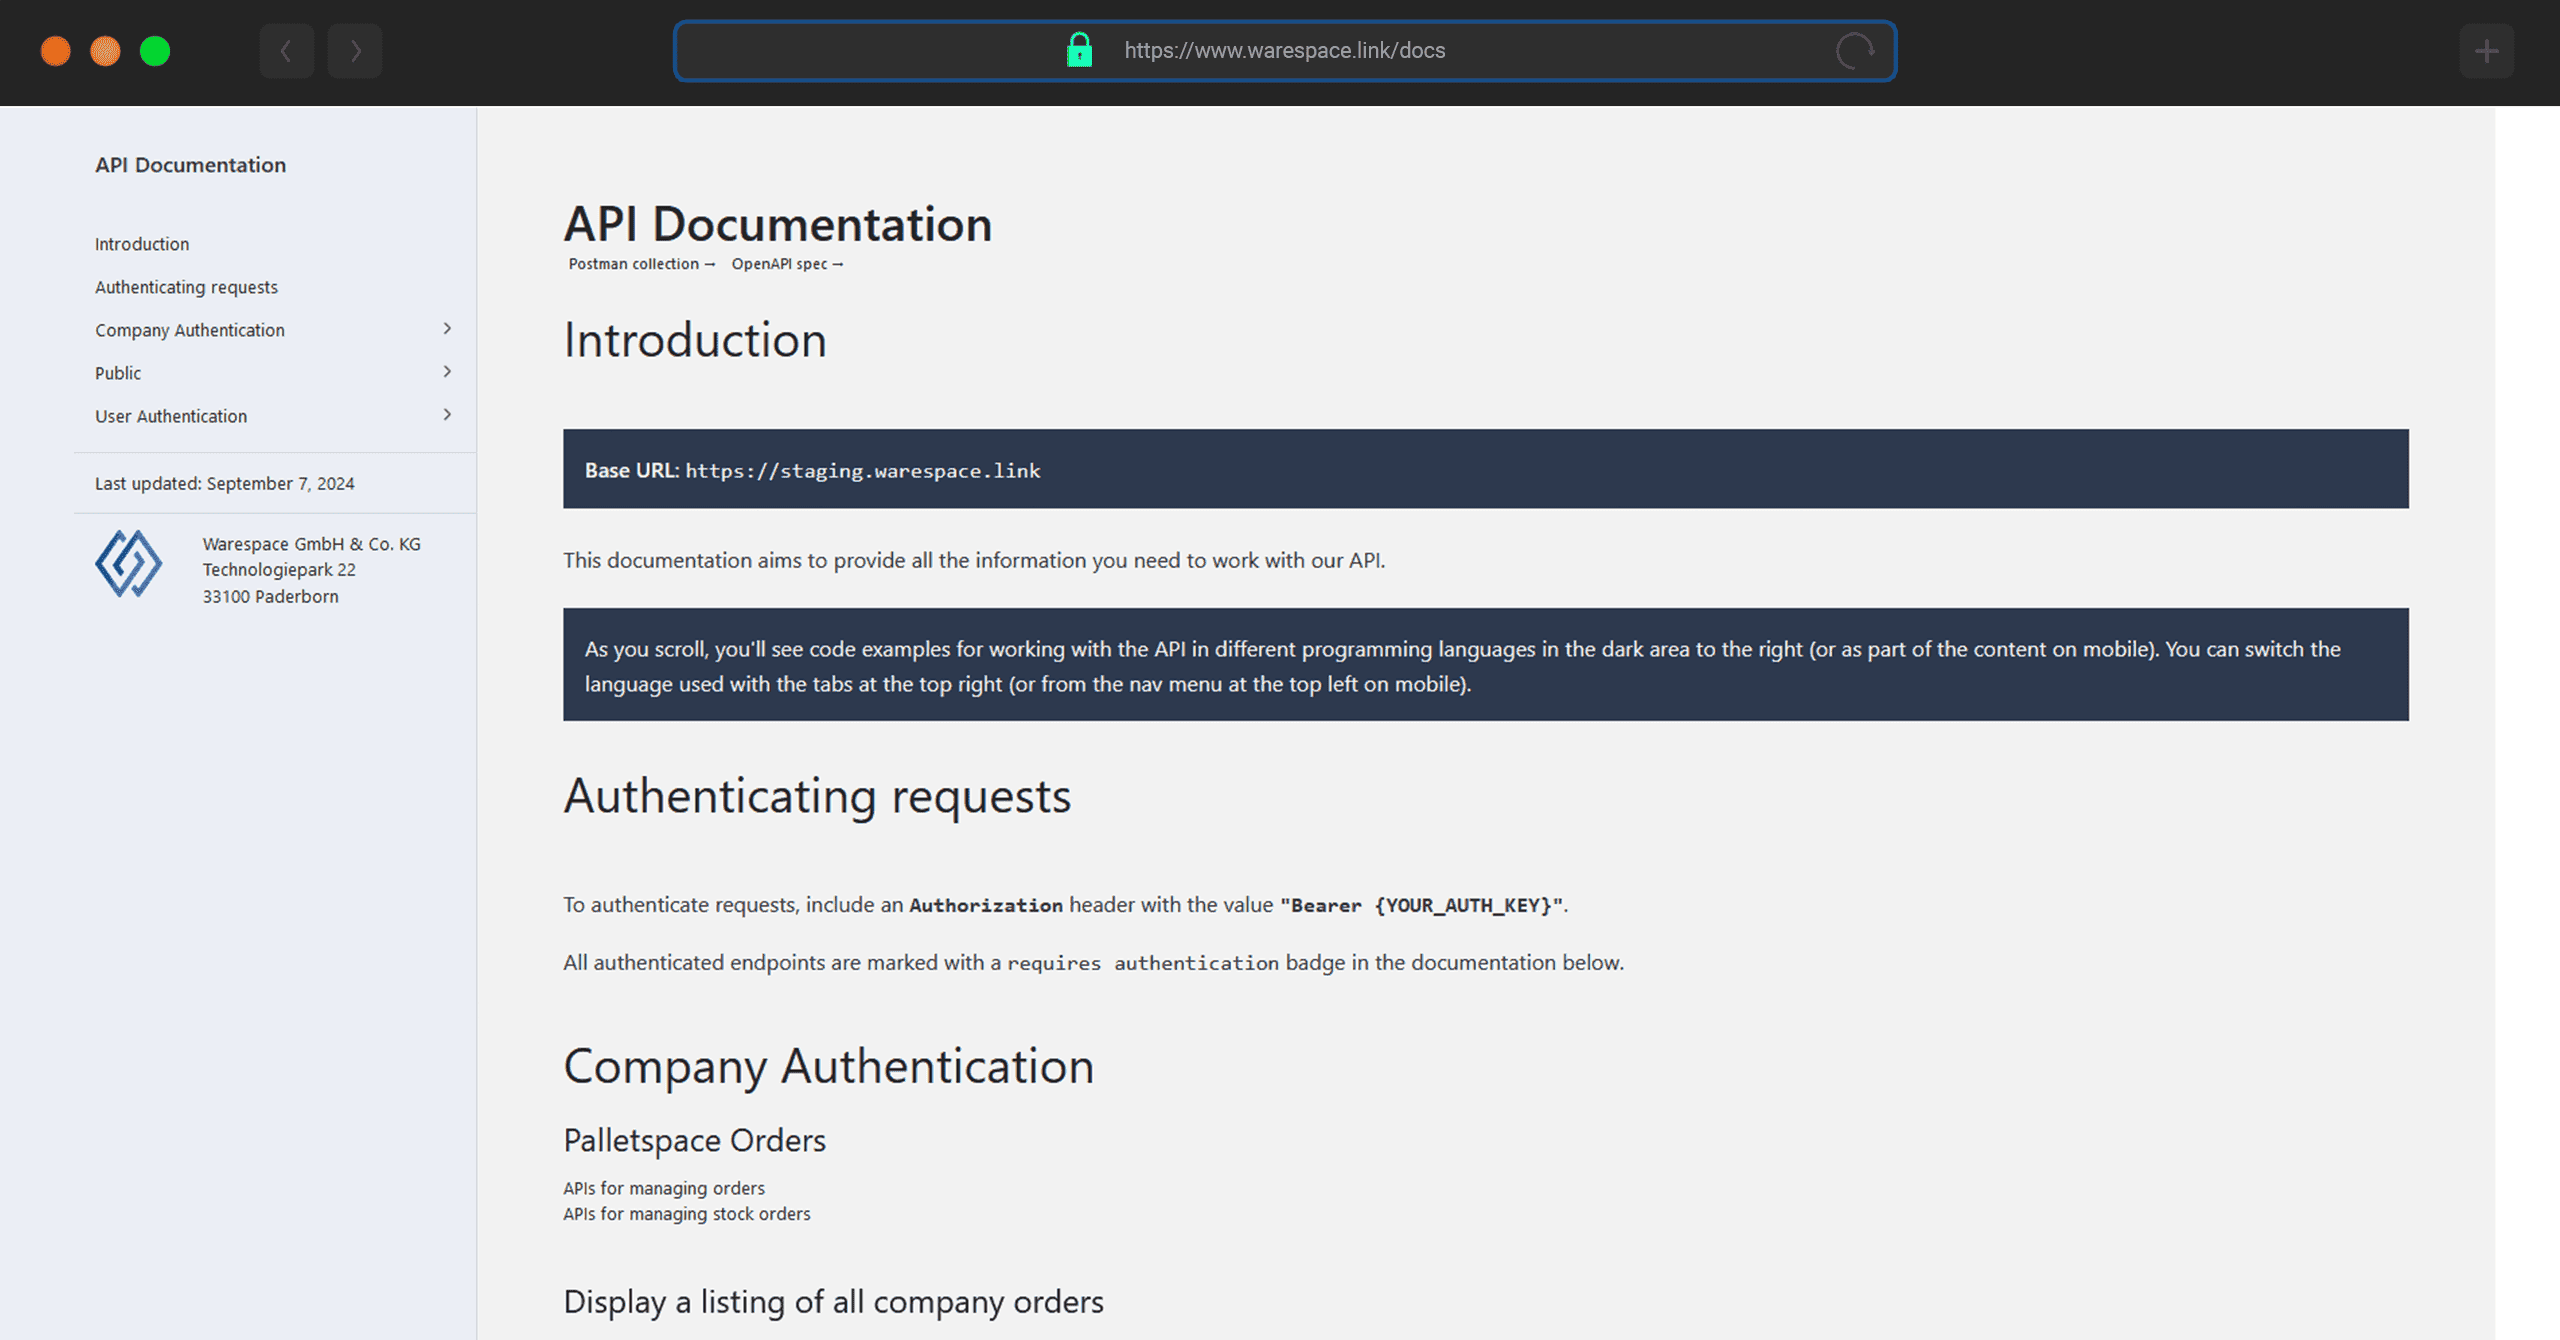Open a new tab with the plus button
The height and width of the screenshot is (1340, 2560).
point(2487,51)
